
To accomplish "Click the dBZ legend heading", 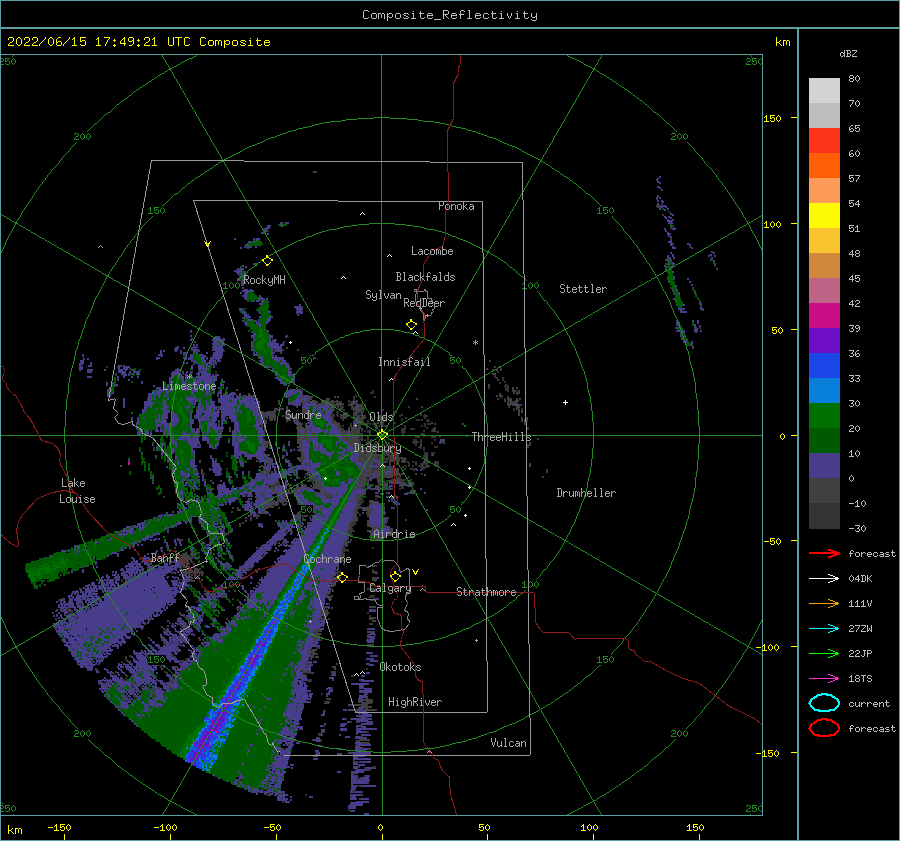I will click(x=848, y=53).
